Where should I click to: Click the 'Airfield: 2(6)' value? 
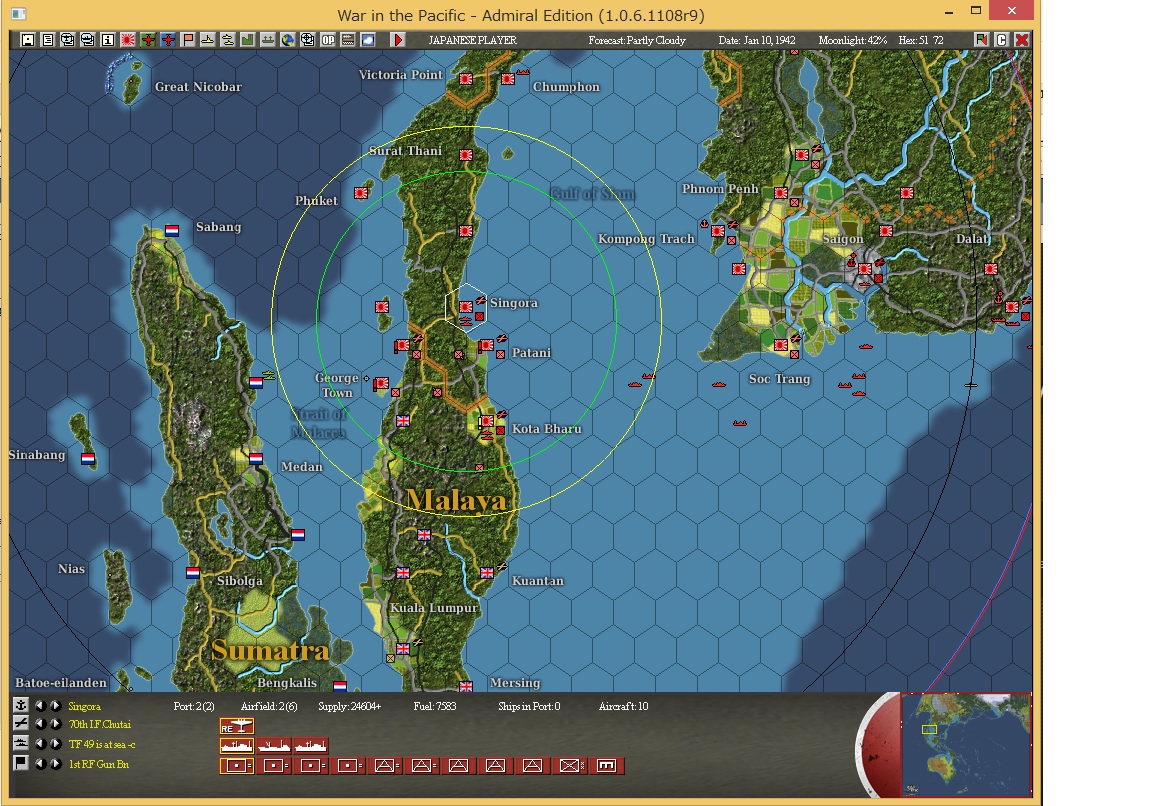[269, 706]
